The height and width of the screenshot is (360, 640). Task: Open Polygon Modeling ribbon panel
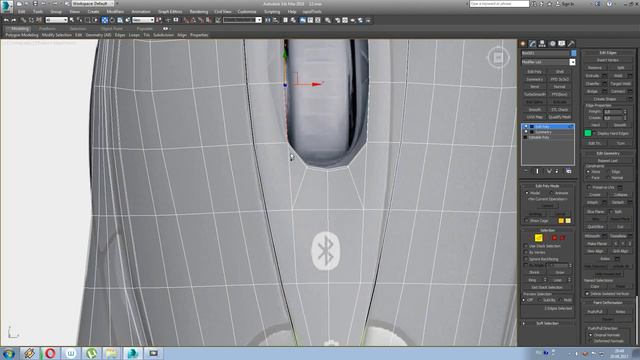click(x=22, y=35)
